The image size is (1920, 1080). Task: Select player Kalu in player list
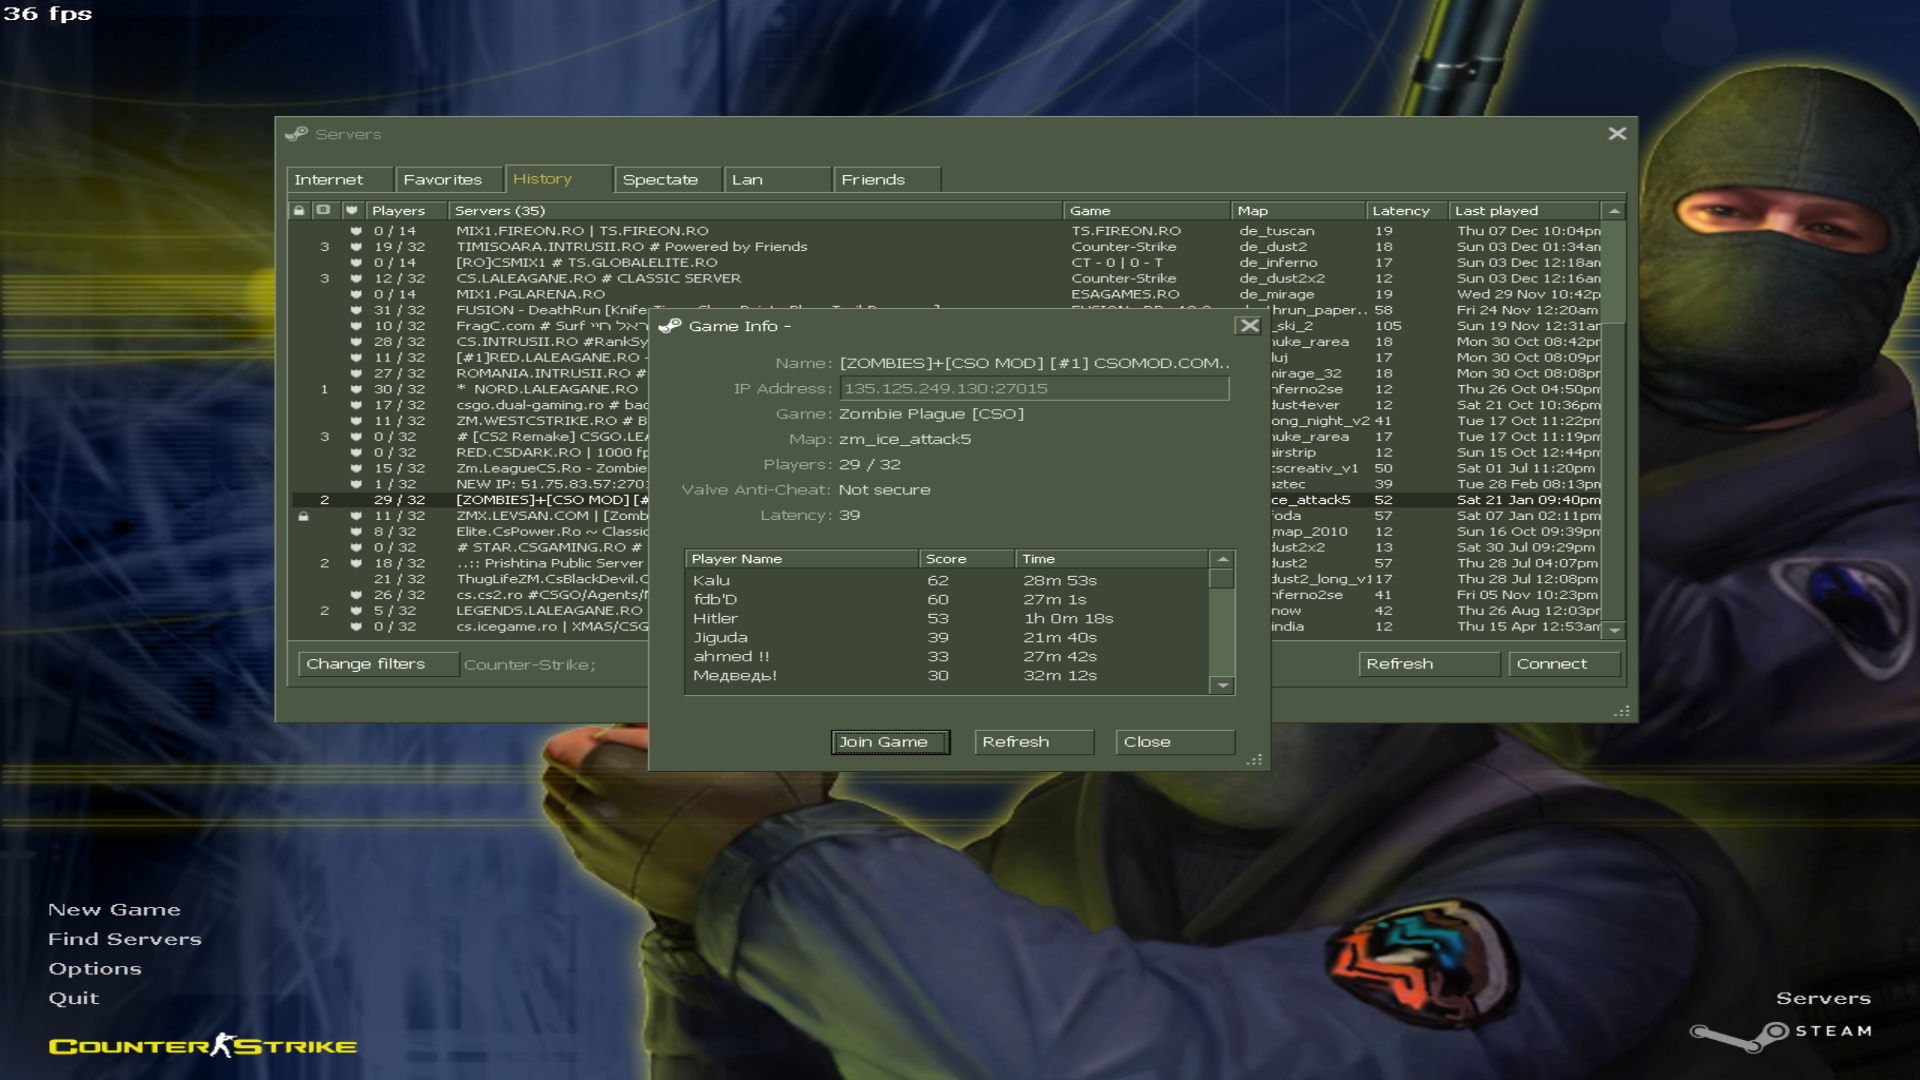[x=712, y=581]
